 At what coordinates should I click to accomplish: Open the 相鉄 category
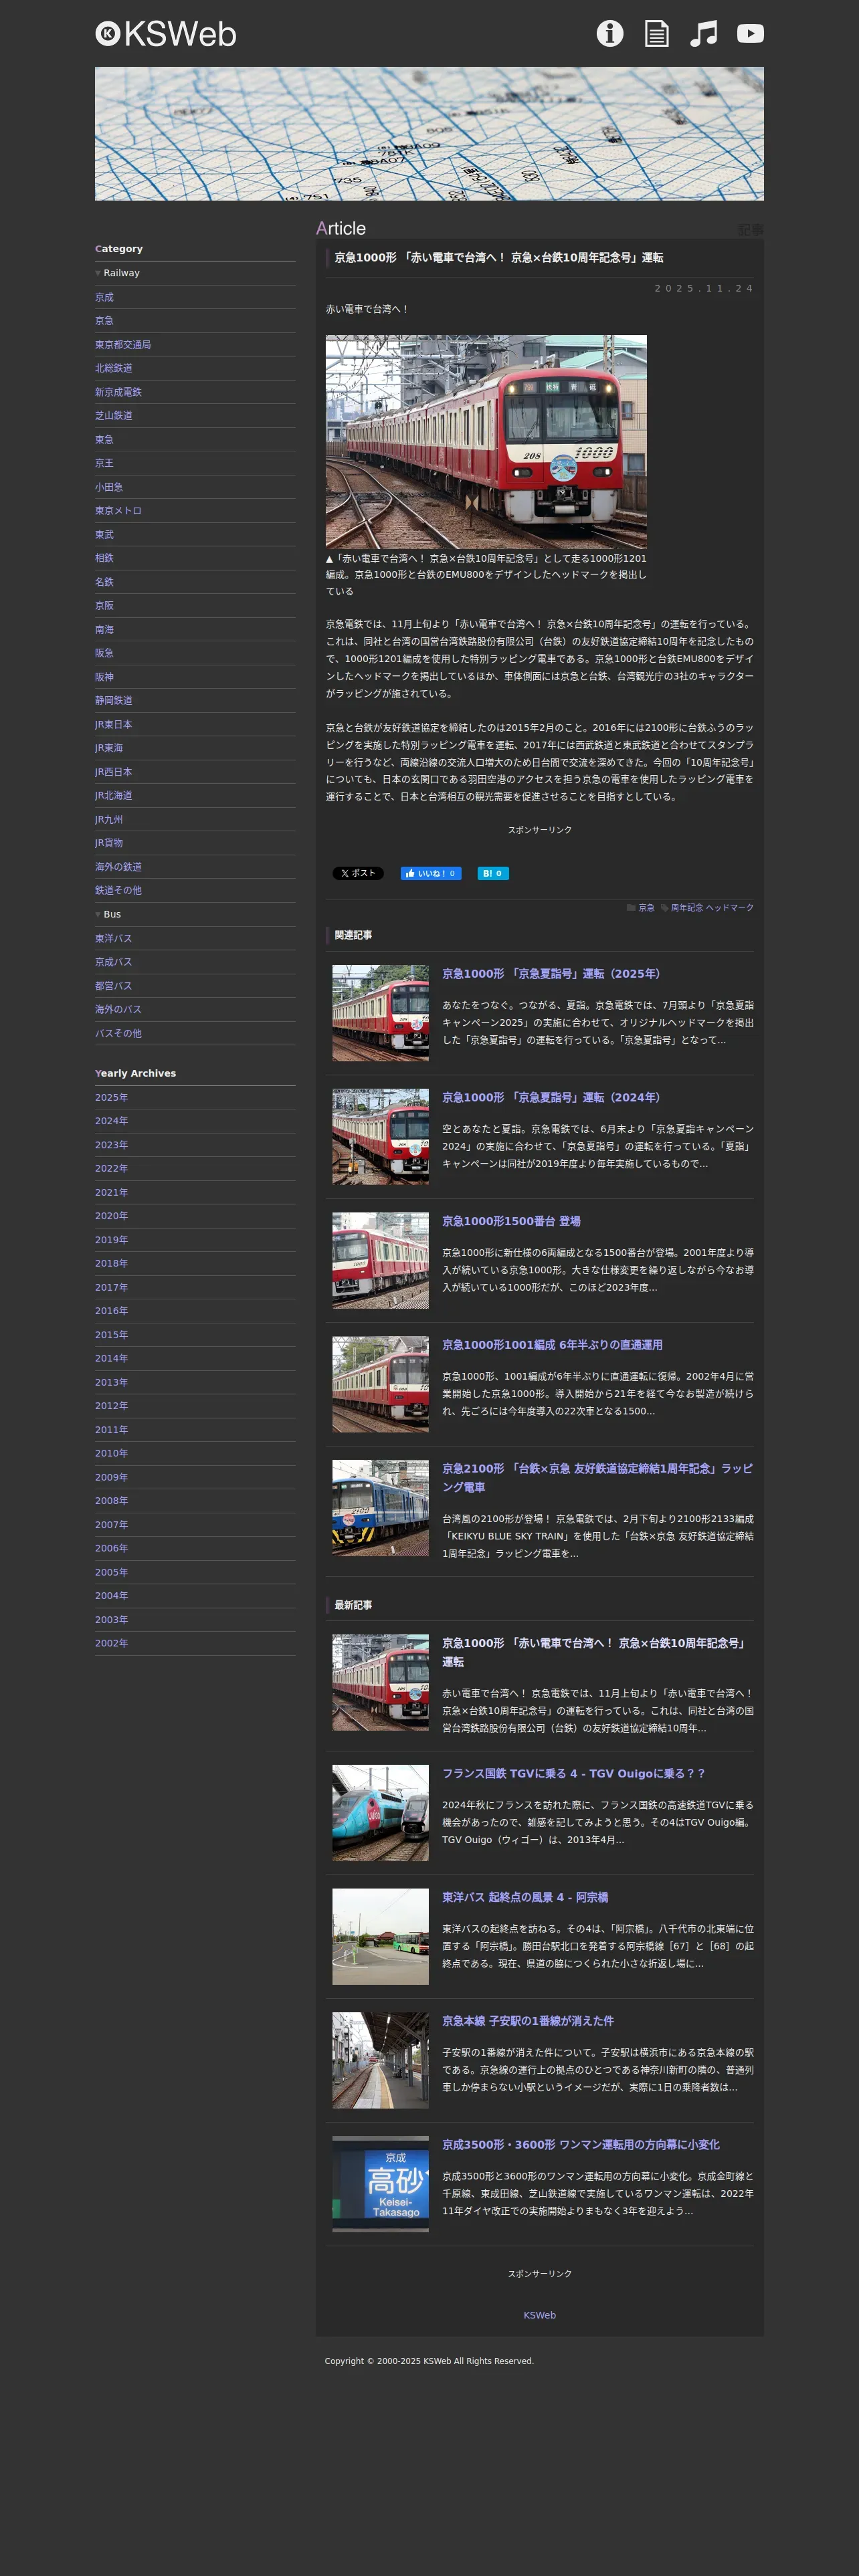click(104, 558)
